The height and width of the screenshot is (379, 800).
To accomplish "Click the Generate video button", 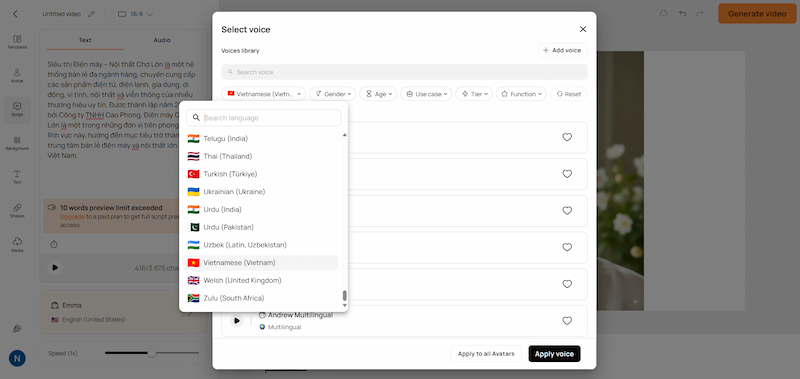I will (x=757, y=14).
